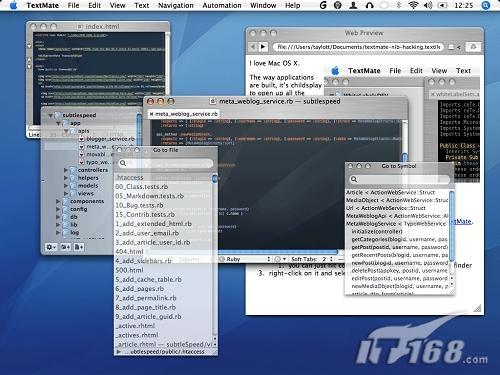The image size is (500, 375).
Task: Expand the lib folder
Action: (x=58, y=225)
